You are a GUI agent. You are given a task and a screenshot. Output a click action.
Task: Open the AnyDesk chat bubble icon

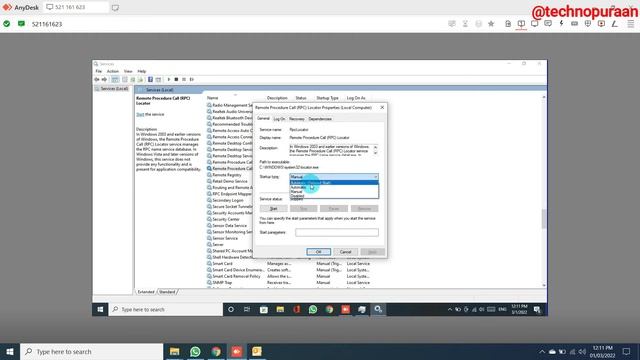[548, 24]
